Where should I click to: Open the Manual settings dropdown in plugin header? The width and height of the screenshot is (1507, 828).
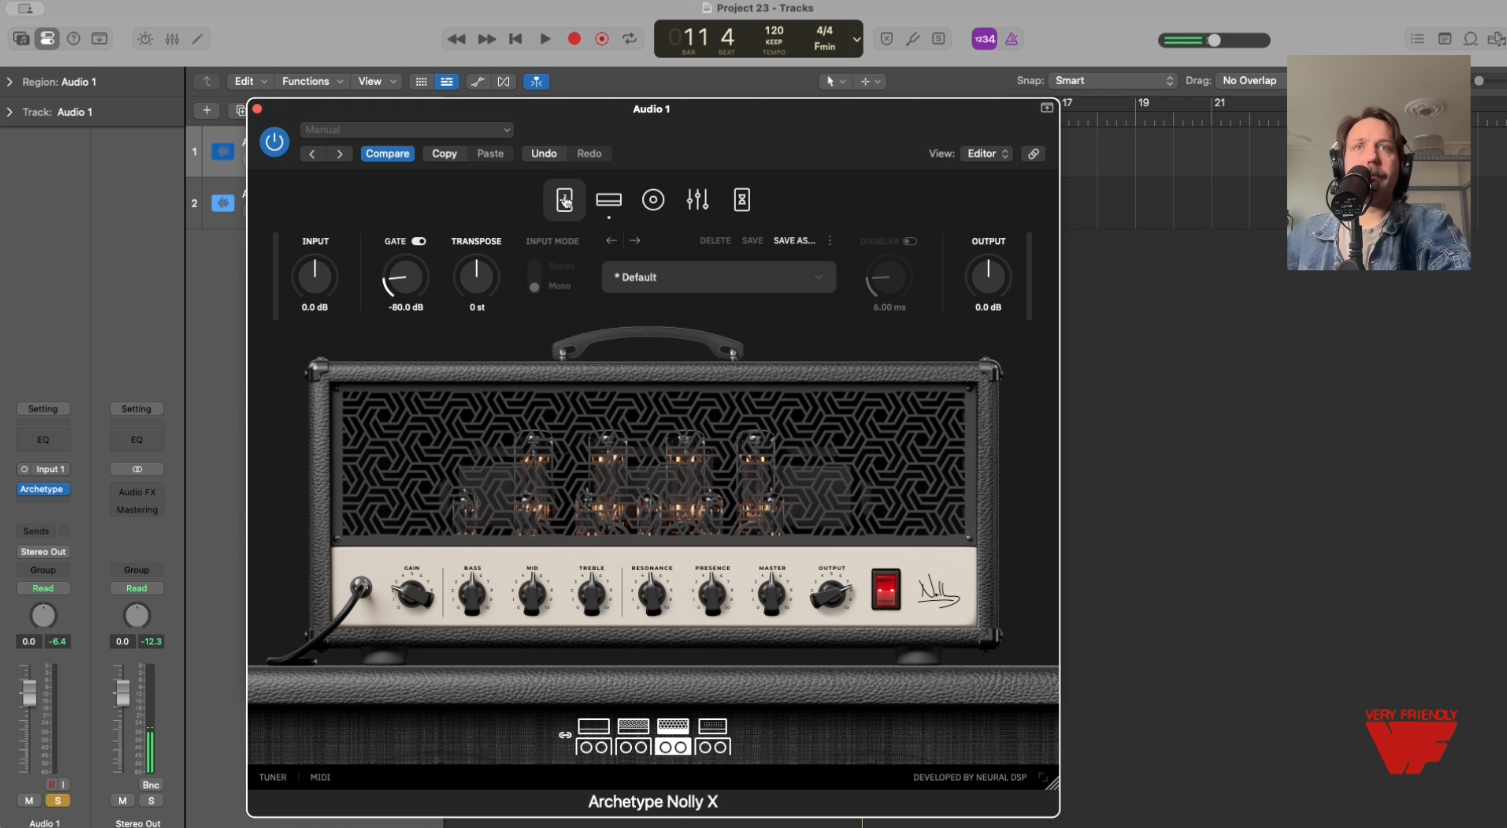click(407, 130)
